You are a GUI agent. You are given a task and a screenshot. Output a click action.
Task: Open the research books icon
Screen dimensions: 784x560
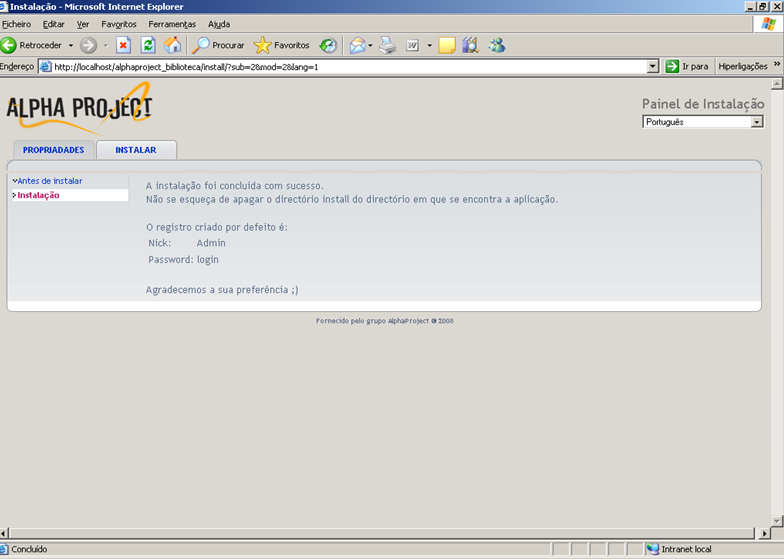coord(470,46)
